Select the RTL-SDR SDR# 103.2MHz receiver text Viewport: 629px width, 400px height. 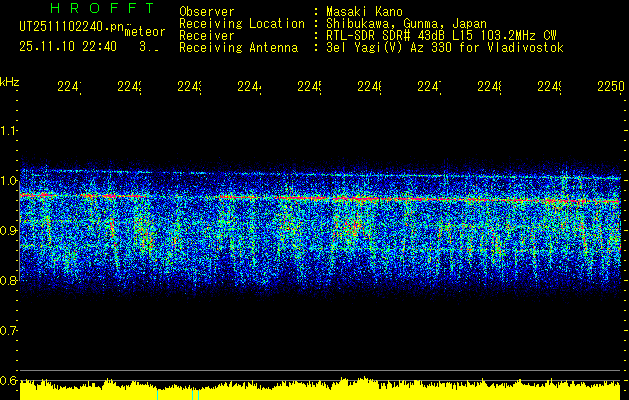(441, 36)
